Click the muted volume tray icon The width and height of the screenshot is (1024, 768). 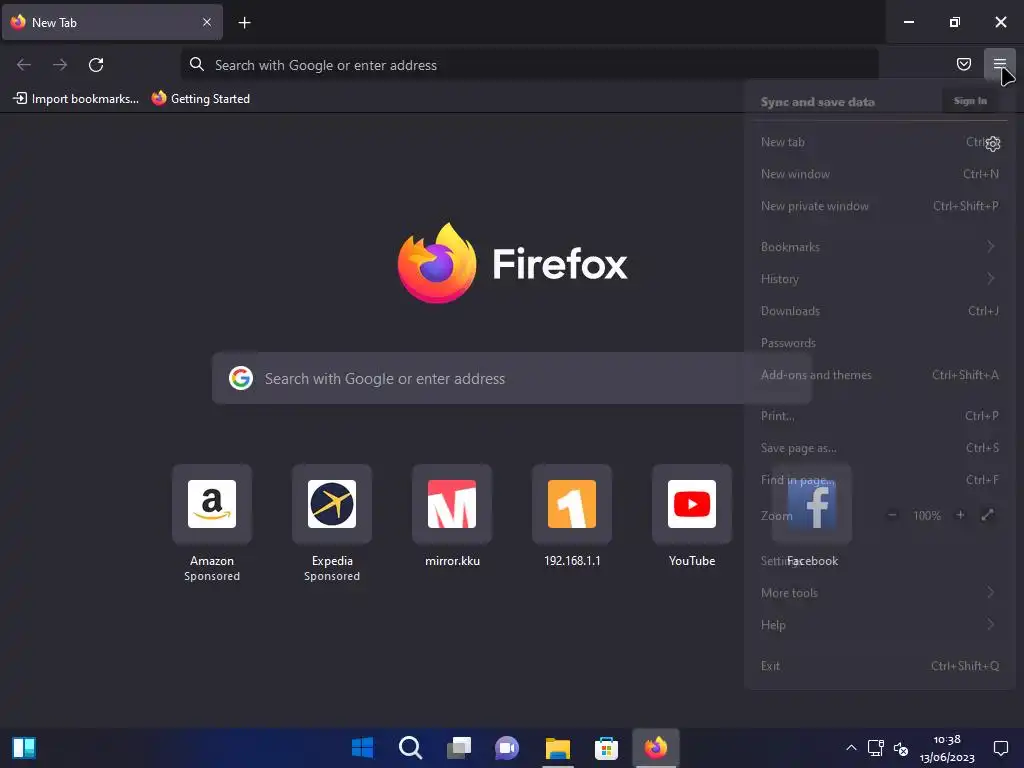click(x=901, y=748)
